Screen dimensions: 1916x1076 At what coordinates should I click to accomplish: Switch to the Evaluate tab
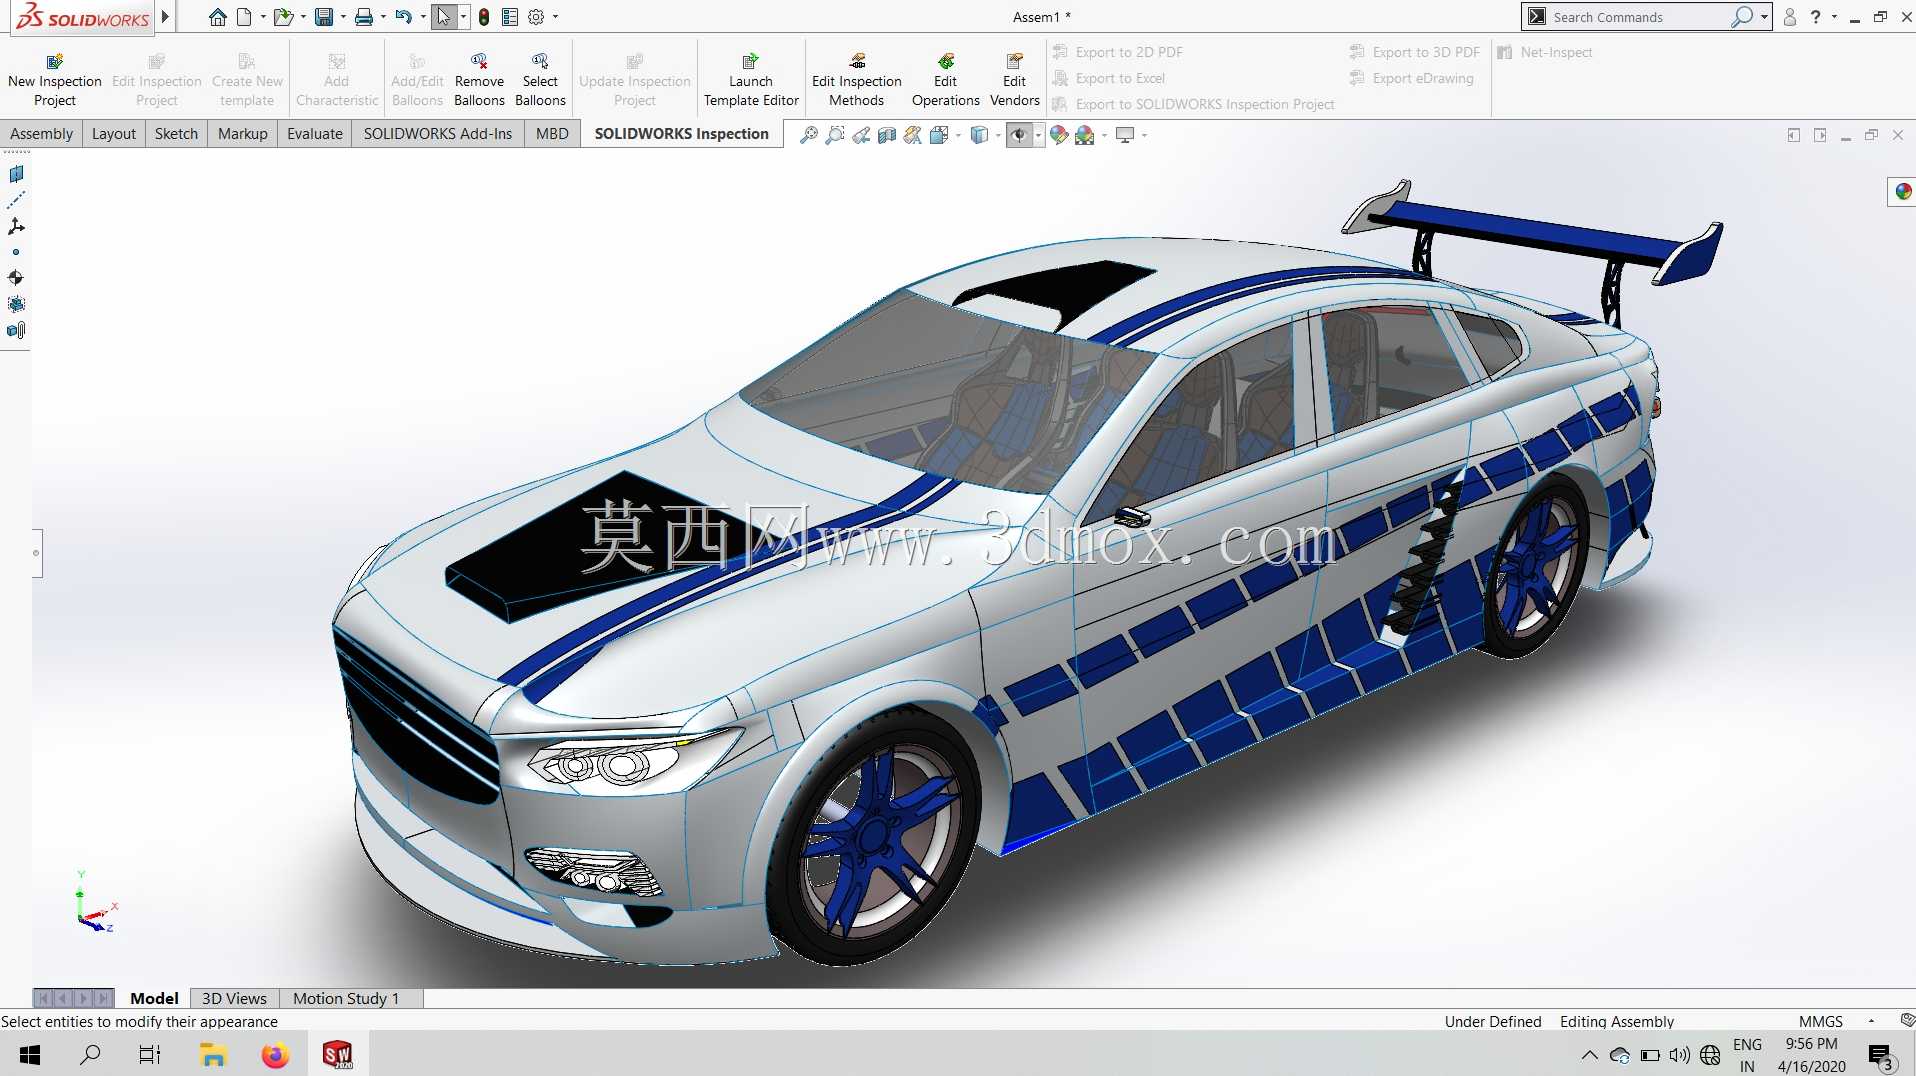315,134
